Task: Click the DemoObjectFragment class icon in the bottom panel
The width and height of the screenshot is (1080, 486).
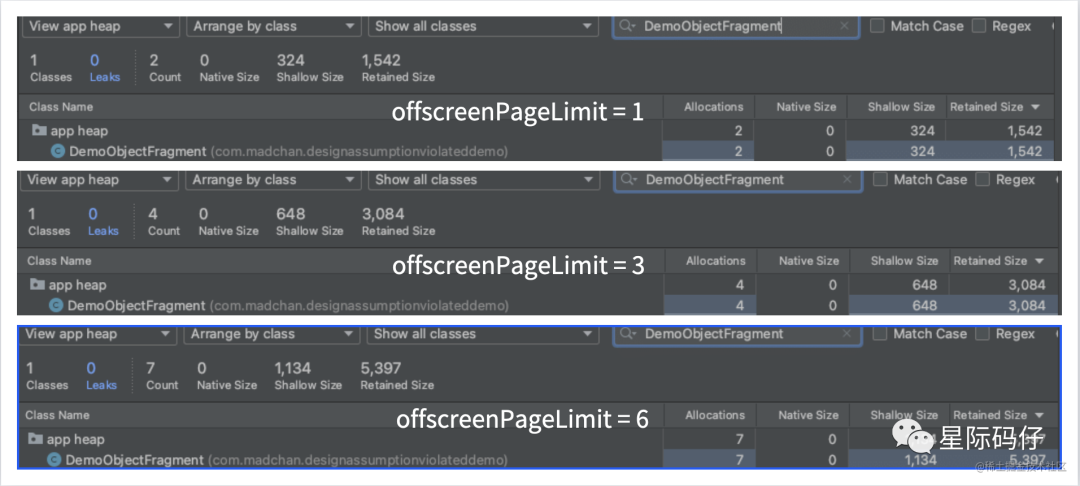Action: 54,459
